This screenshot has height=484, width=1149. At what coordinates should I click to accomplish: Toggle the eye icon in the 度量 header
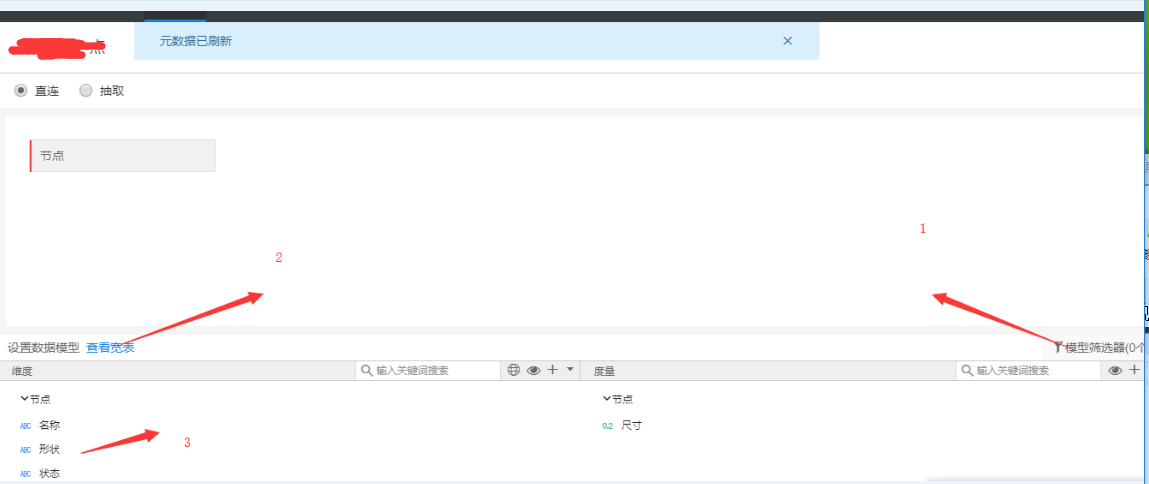[x=1115, y=370]
